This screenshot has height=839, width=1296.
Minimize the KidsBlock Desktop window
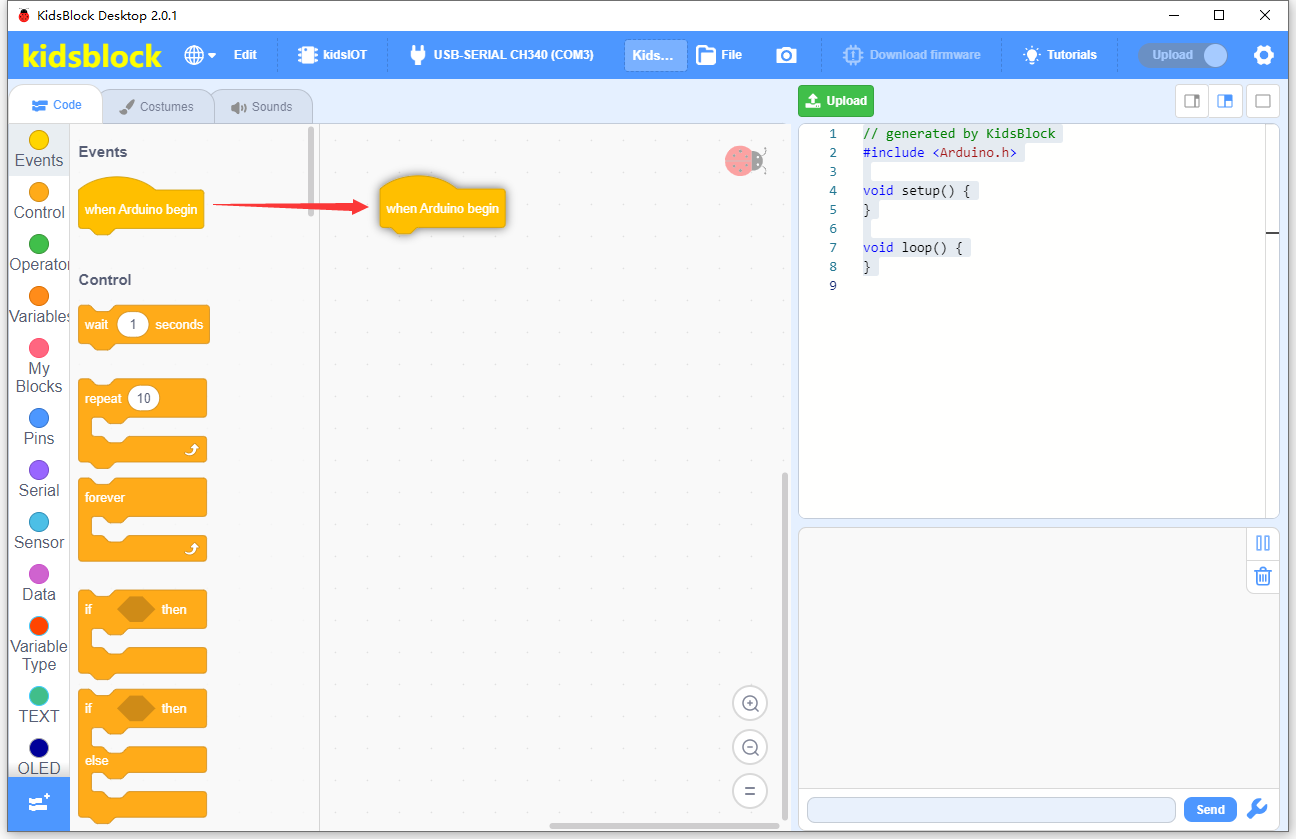pyautogui.click(x=1172, y=15)
